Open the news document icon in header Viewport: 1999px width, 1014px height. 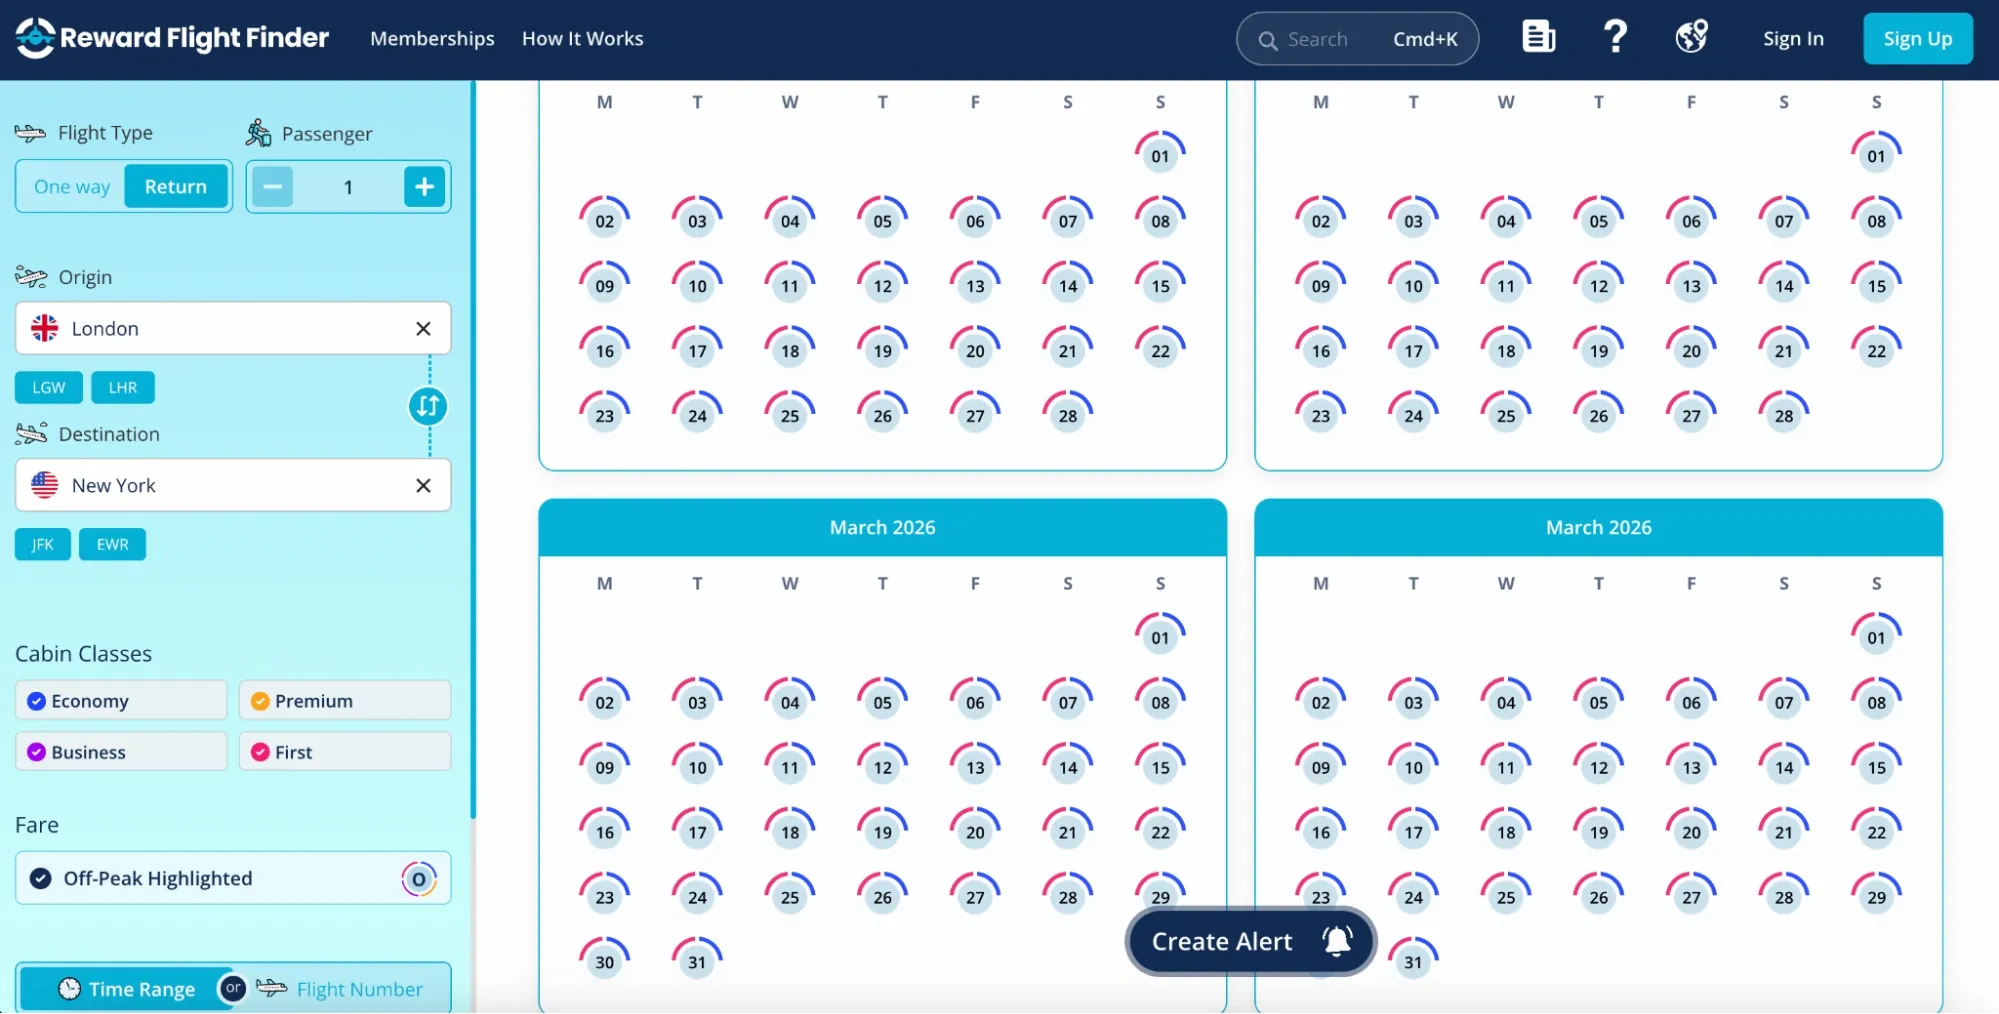[x=1538, y=37]
